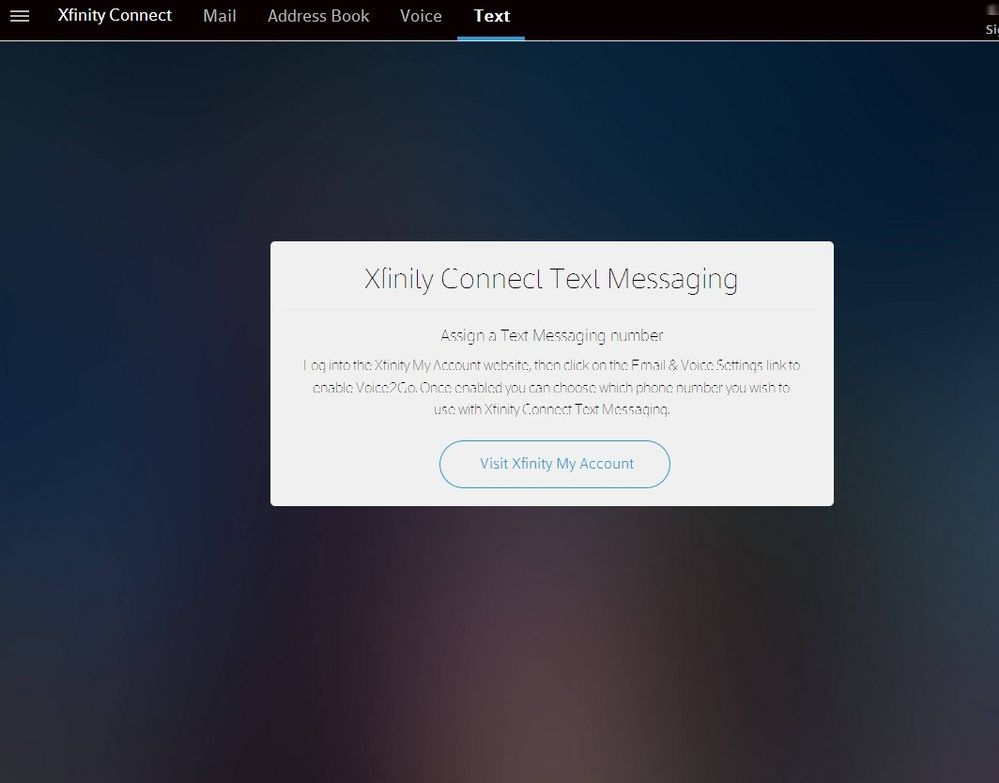
Task: Go to the Voice tab
Action: [x=420, y=16]
